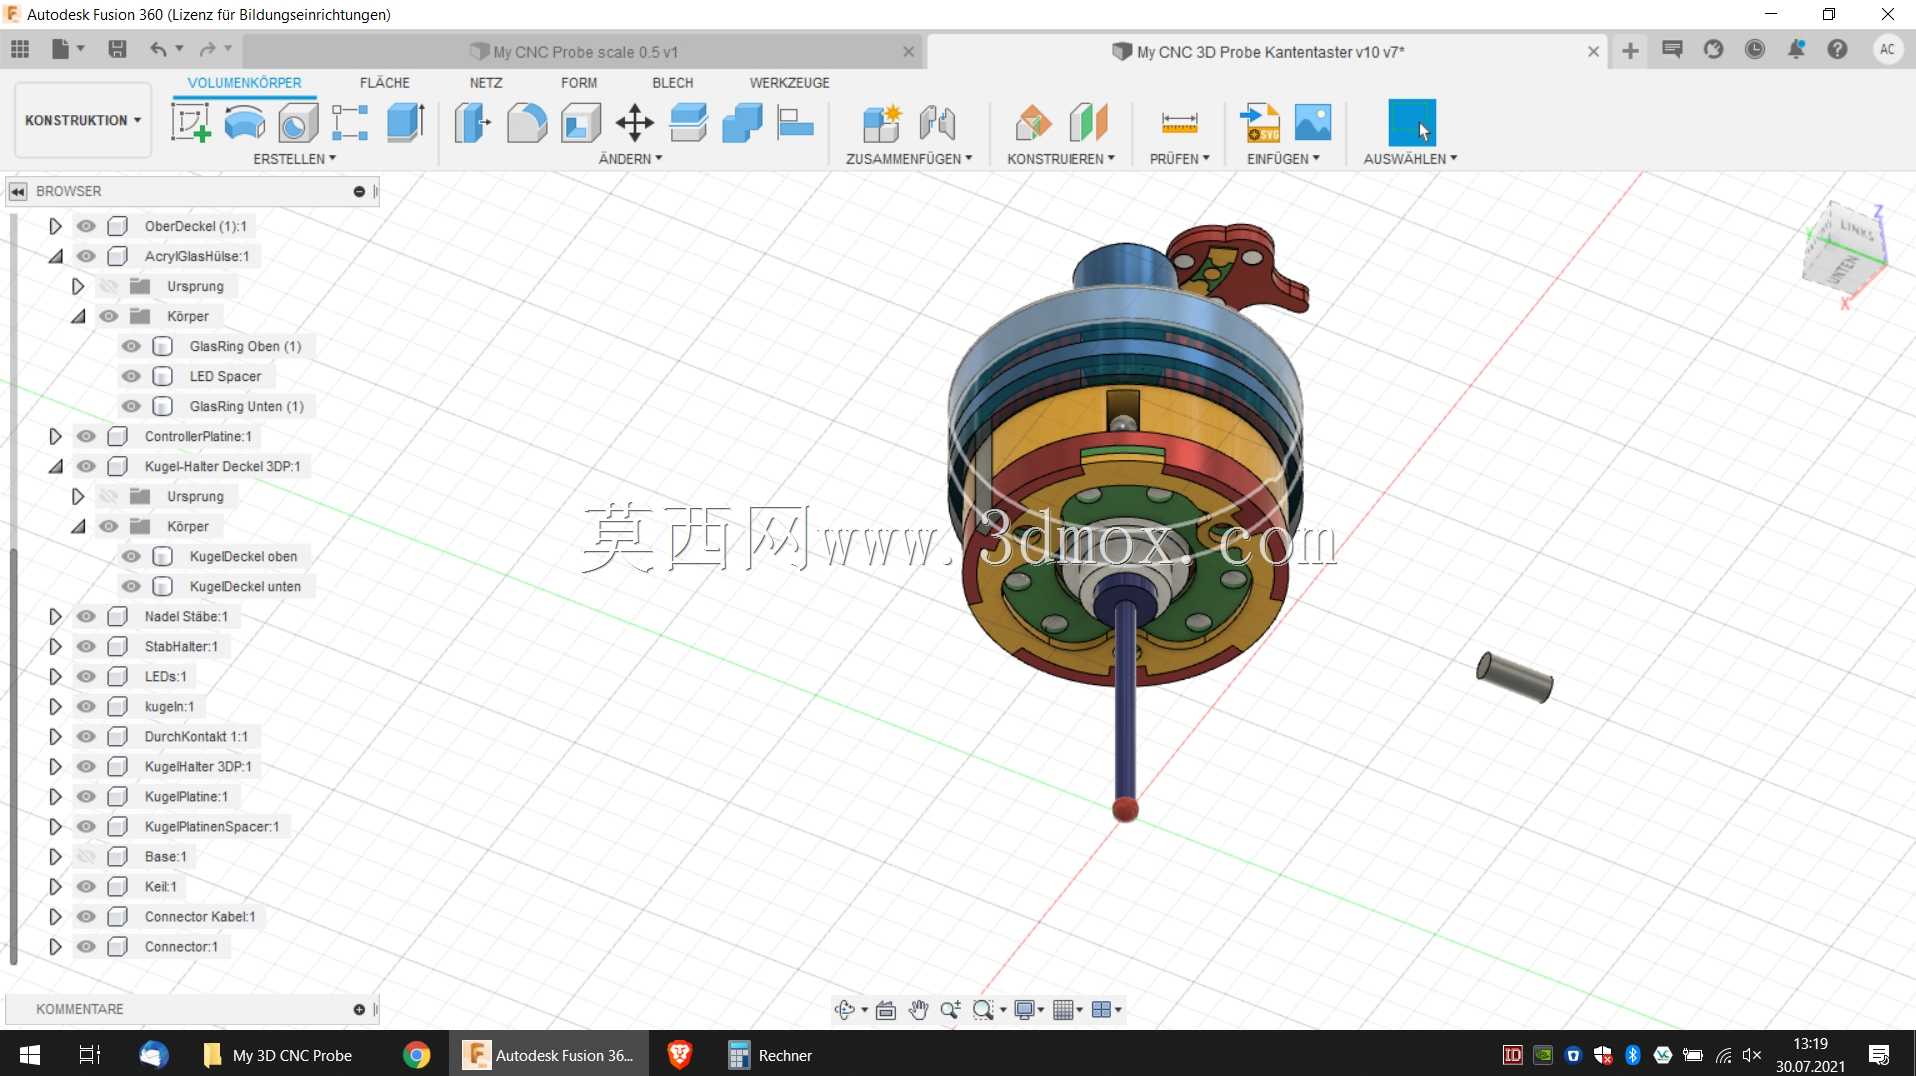The image size is (1916, 1076).
Task: Expand the ControllerPlatine:1 node
Action: pos(55,436)
